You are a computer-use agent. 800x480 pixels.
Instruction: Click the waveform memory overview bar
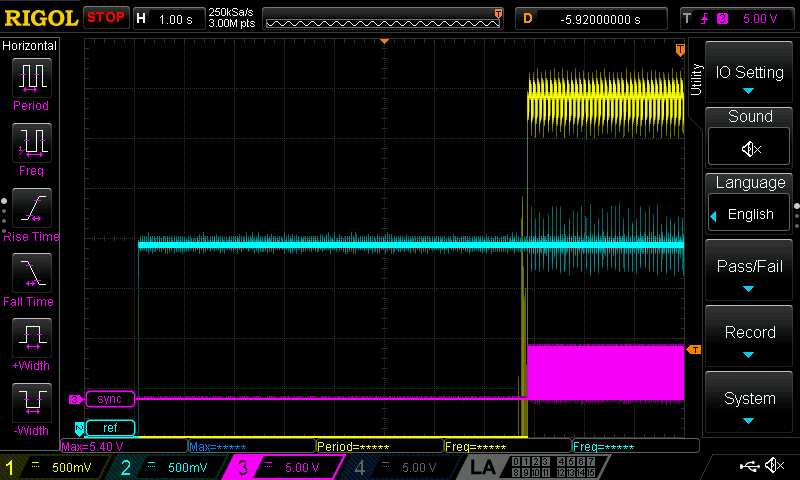[x=383, y=20]
